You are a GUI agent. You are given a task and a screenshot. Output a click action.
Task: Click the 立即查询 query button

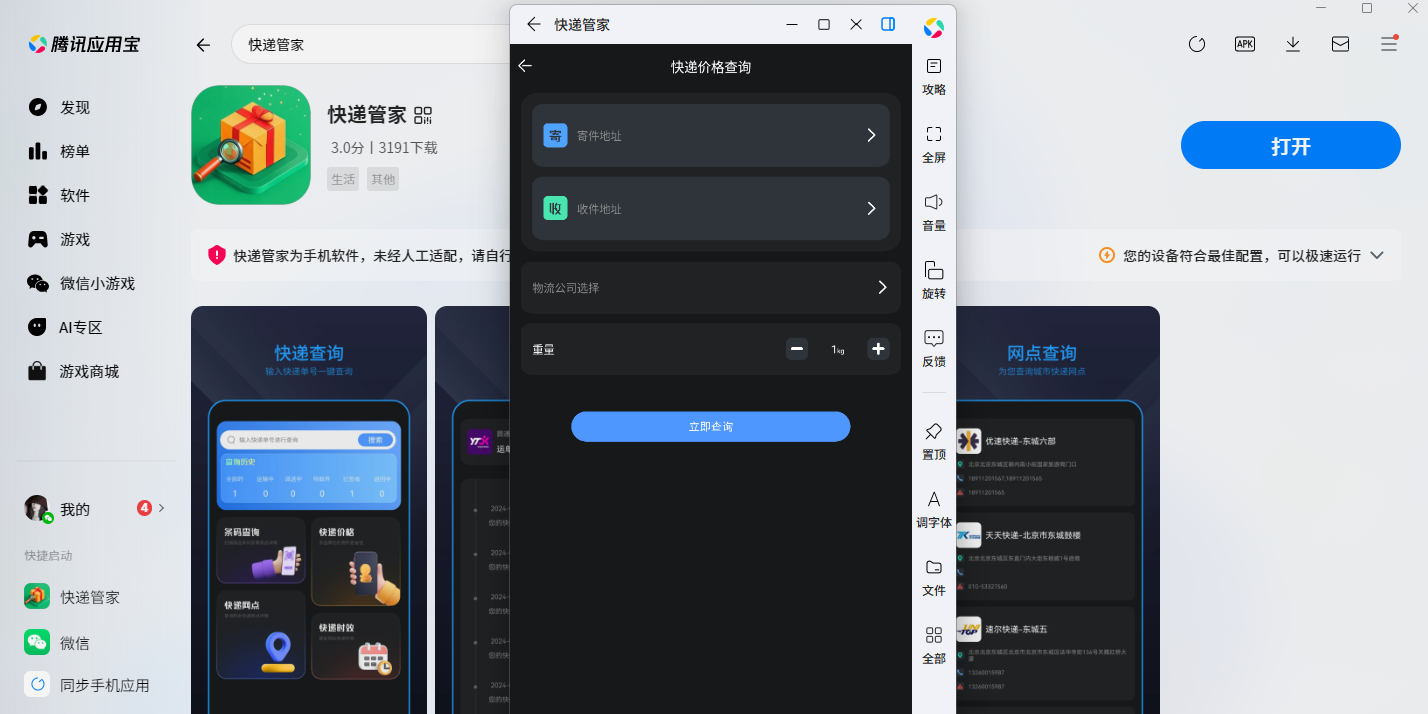pos(710,426)
